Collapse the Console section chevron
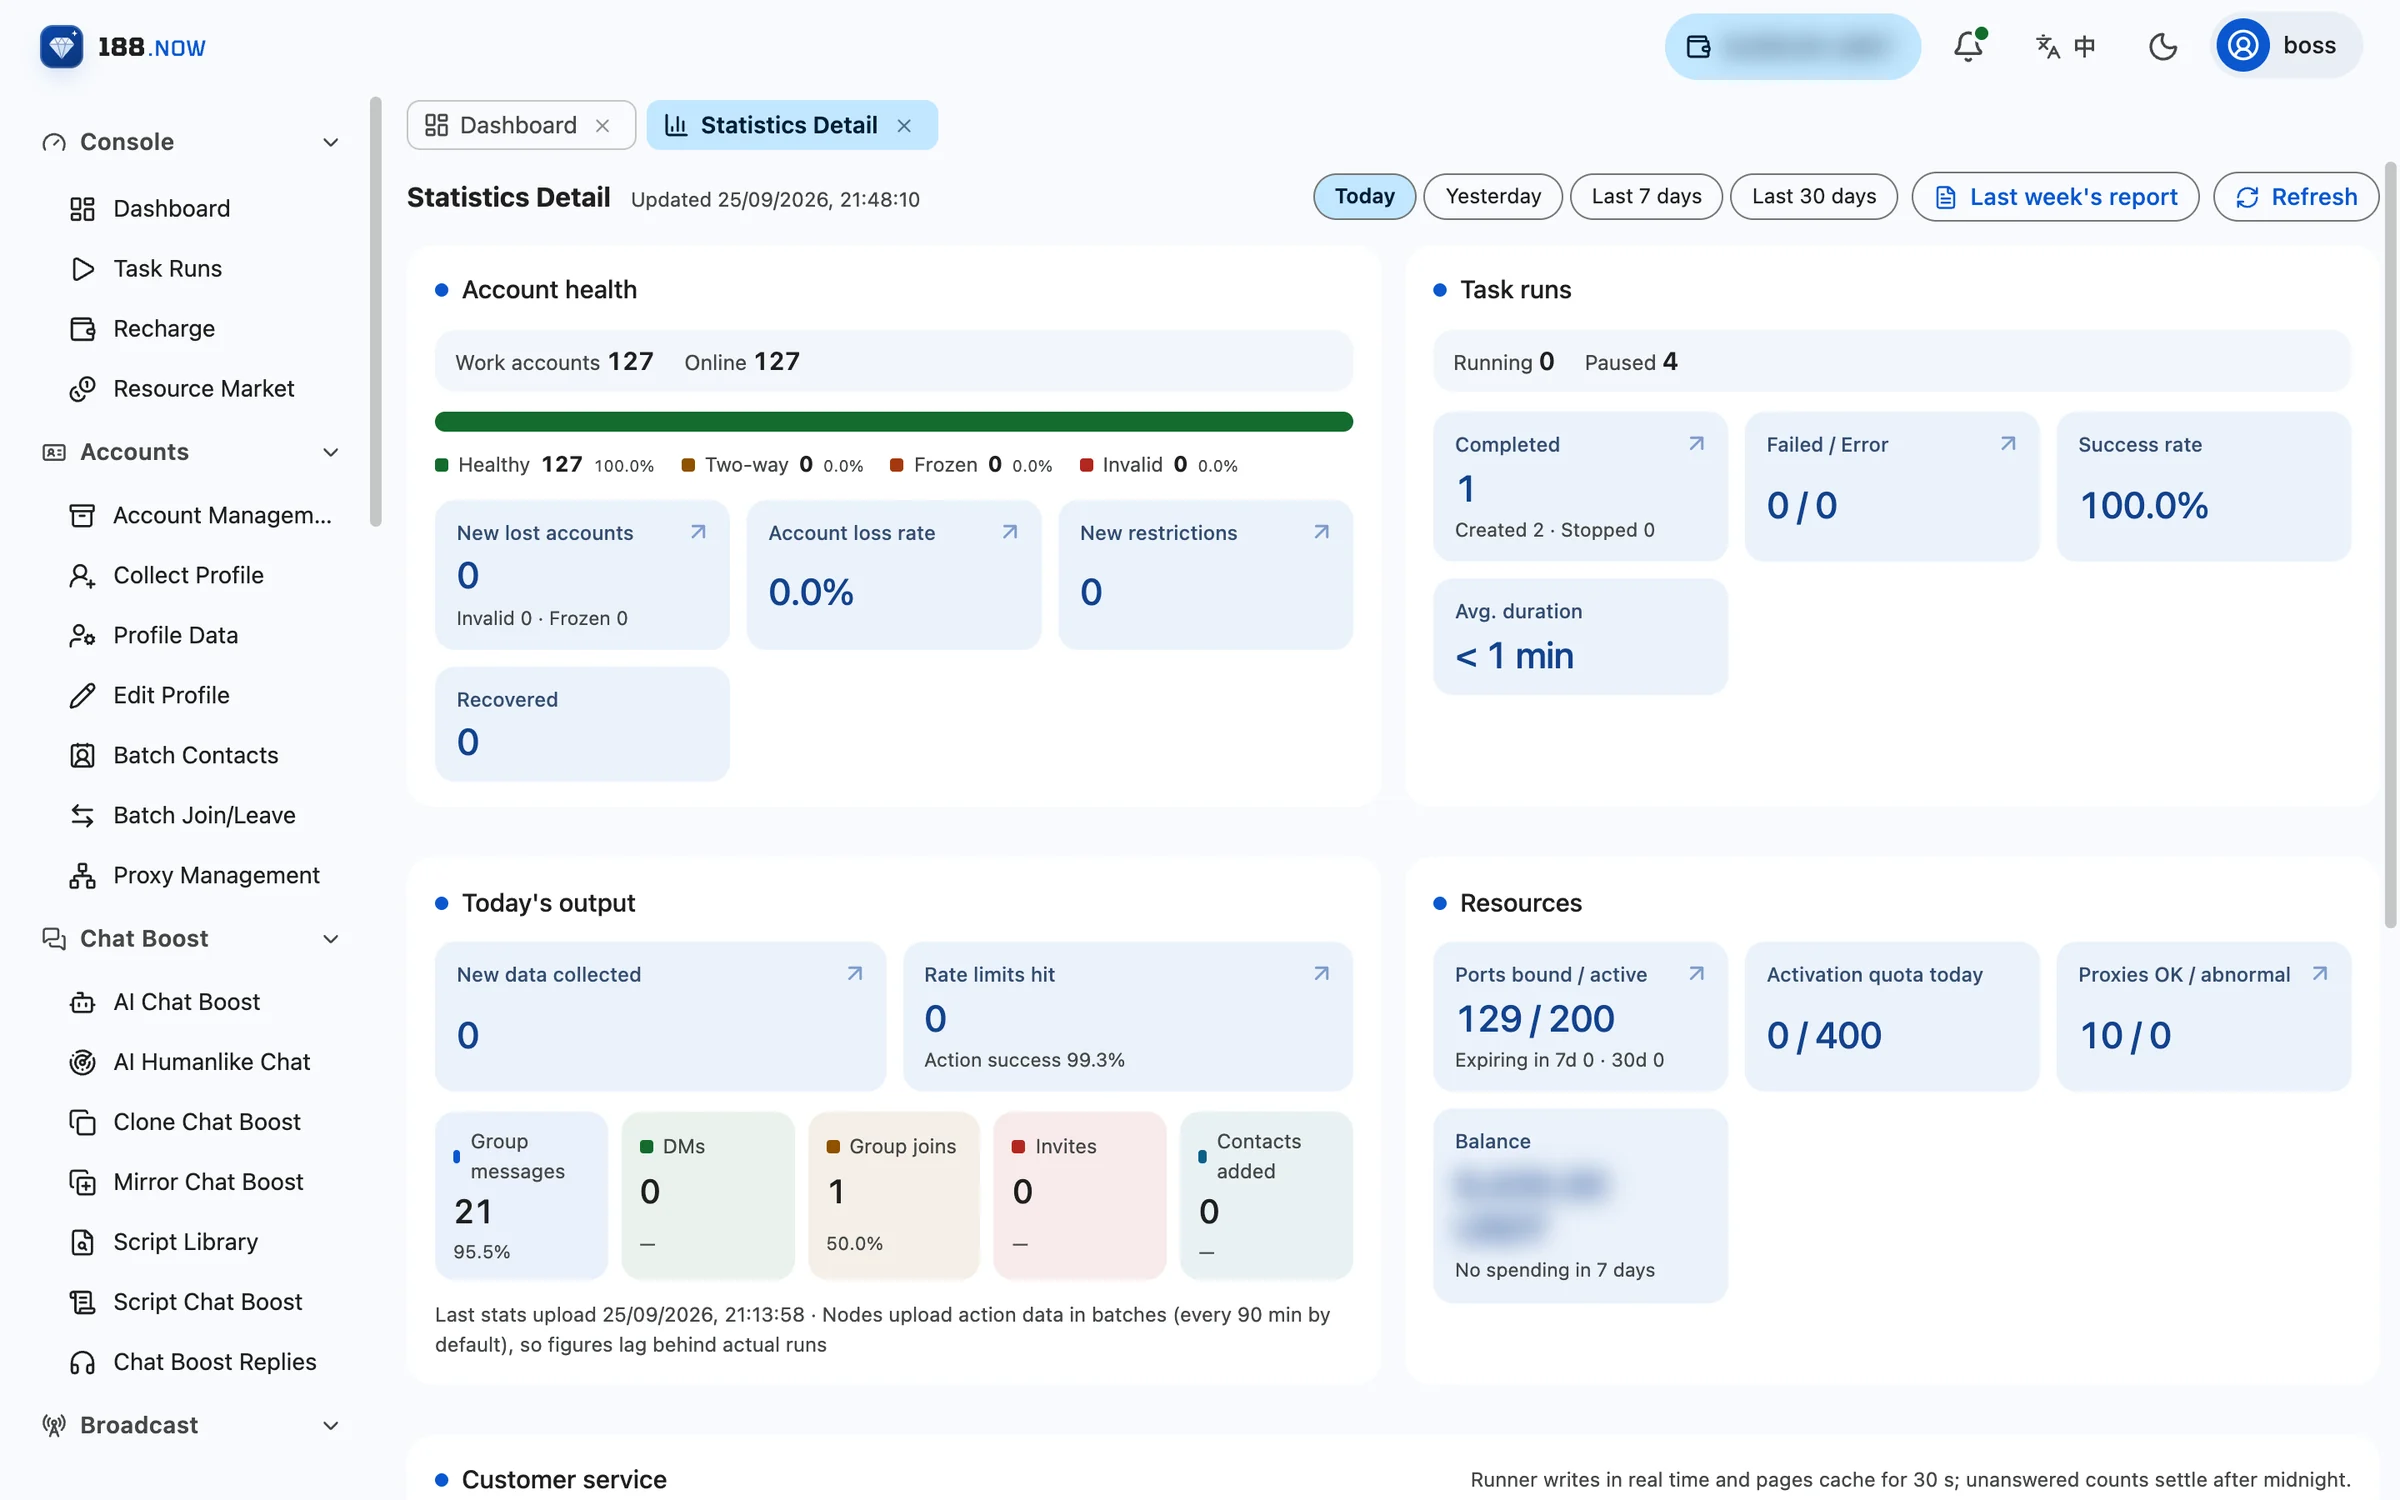 [x=331, y=142]
